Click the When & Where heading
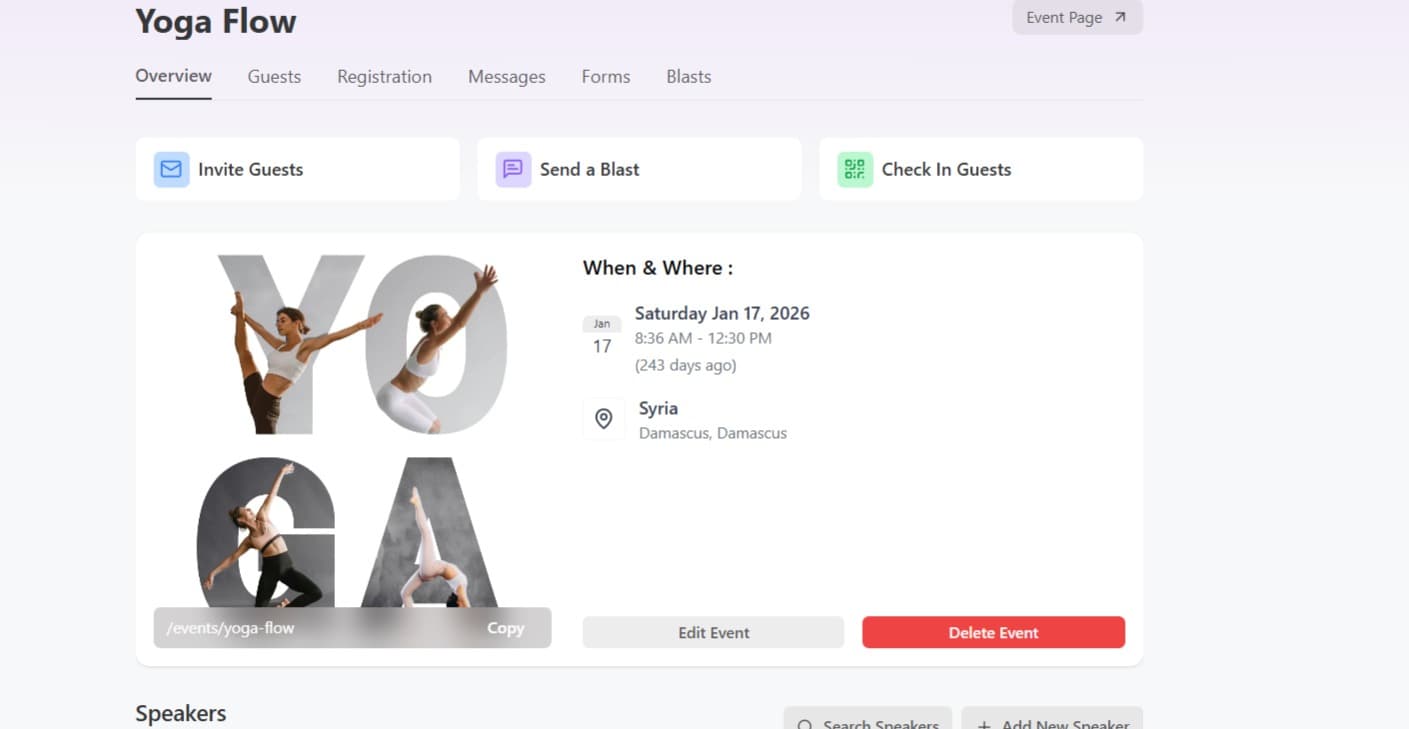 658,268
